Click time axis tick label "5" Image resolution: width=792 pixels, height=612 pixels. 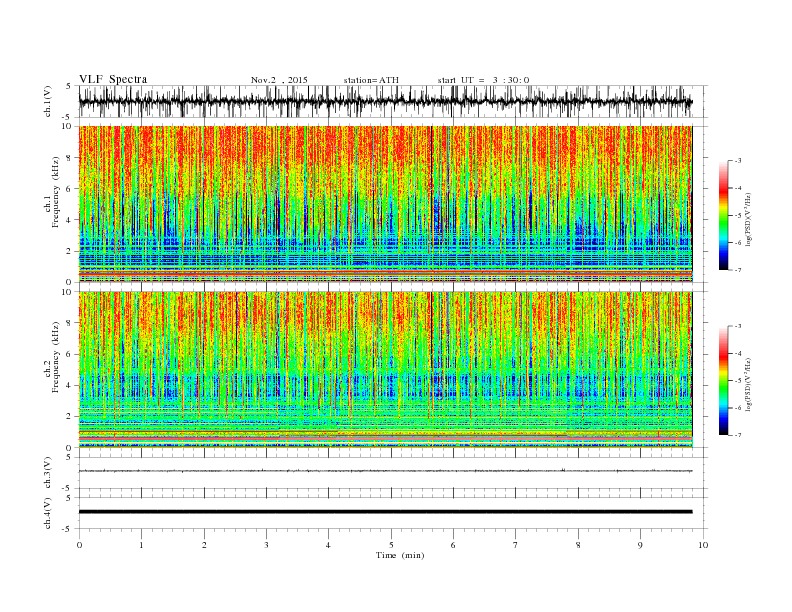click(x=391, y=545)
